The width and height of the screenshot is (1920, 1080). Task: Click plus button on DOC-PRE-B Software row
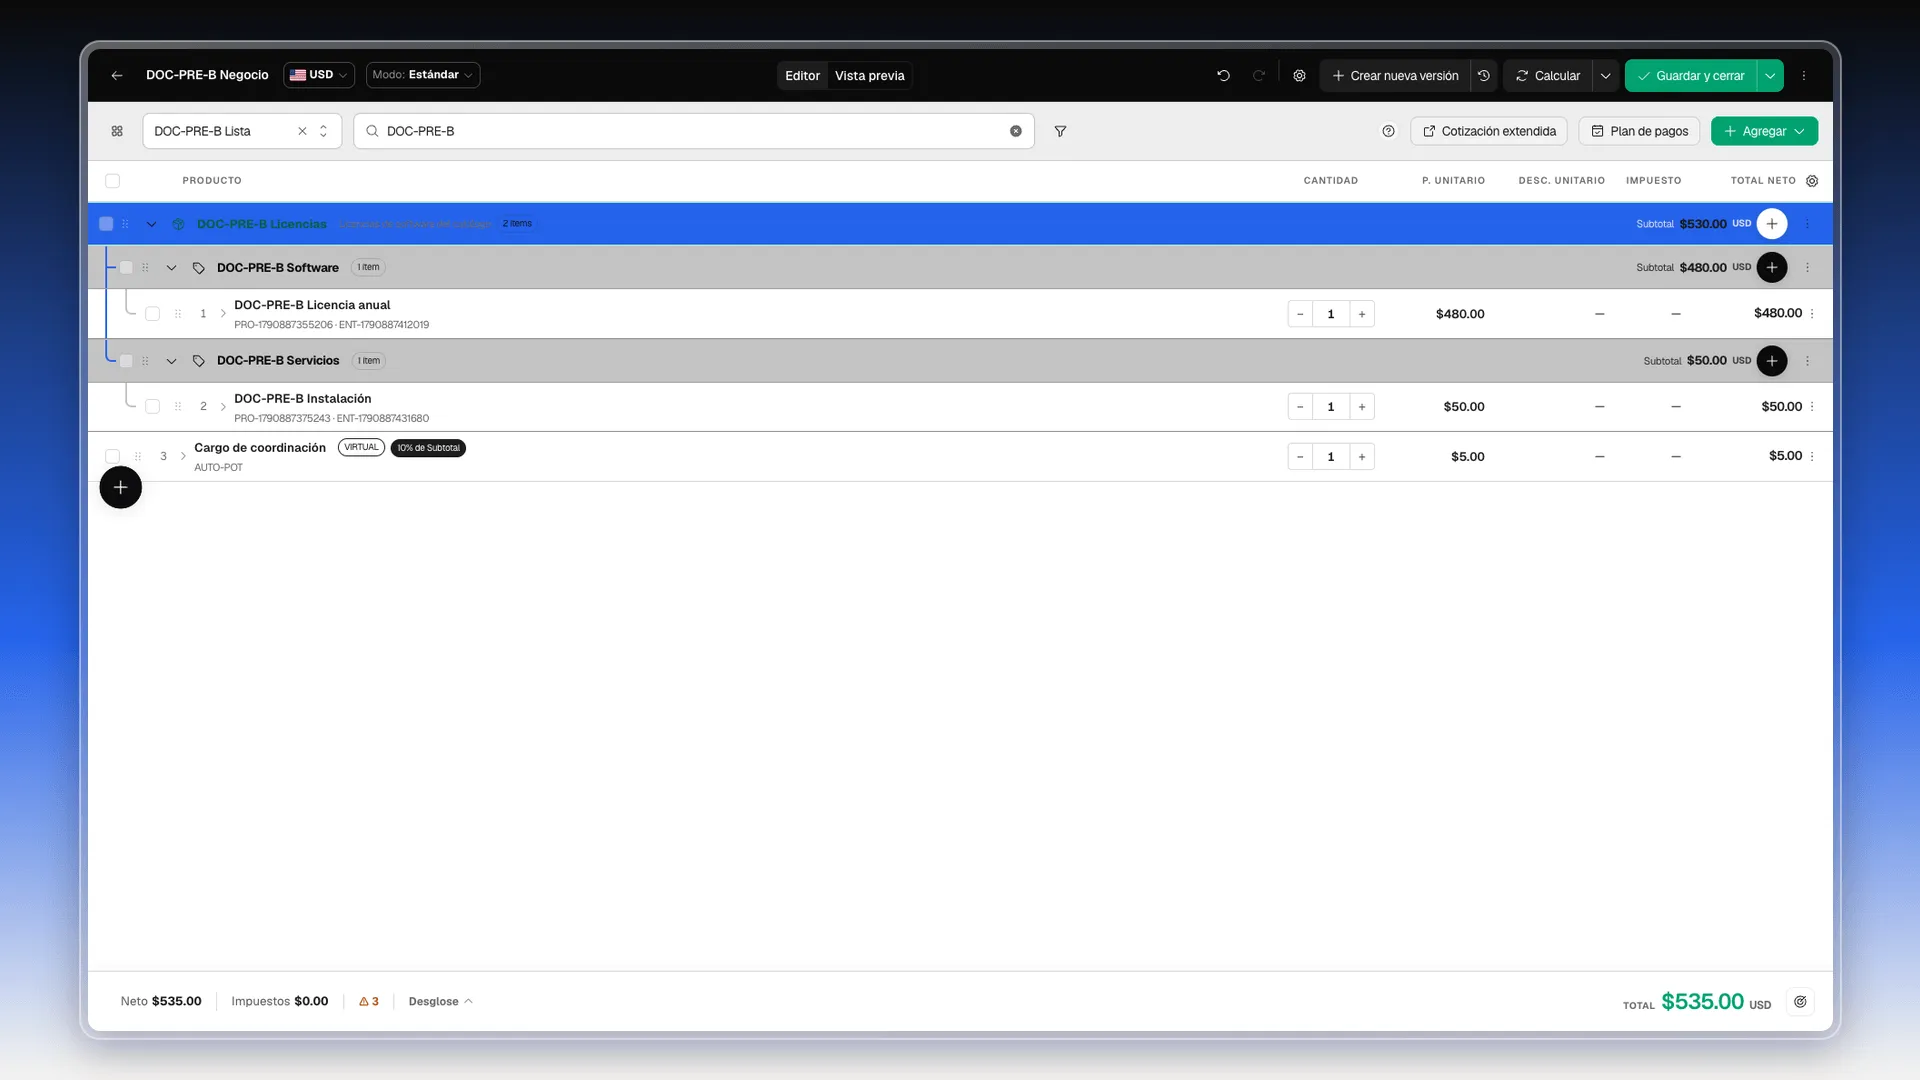coord(1772,268)
